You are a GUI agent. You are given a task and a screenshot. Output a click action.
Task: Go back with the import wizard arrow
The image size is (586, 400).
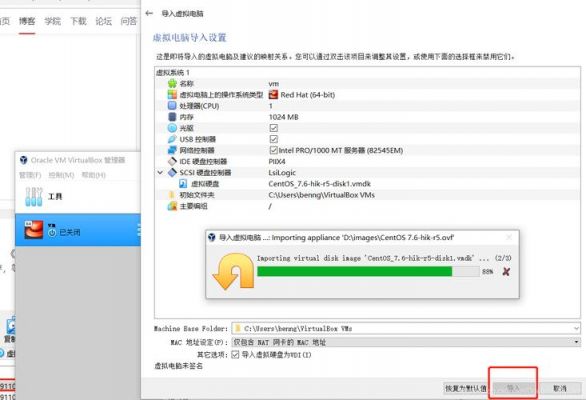point(149,13)
